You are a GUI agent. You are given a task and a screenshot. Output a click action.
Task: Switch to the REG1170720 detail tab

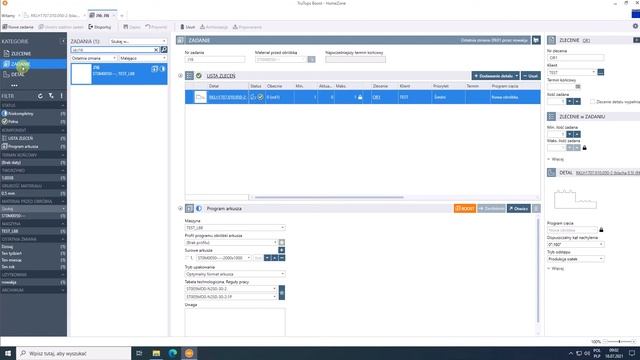pyautogui.click(x=52, y=16)
